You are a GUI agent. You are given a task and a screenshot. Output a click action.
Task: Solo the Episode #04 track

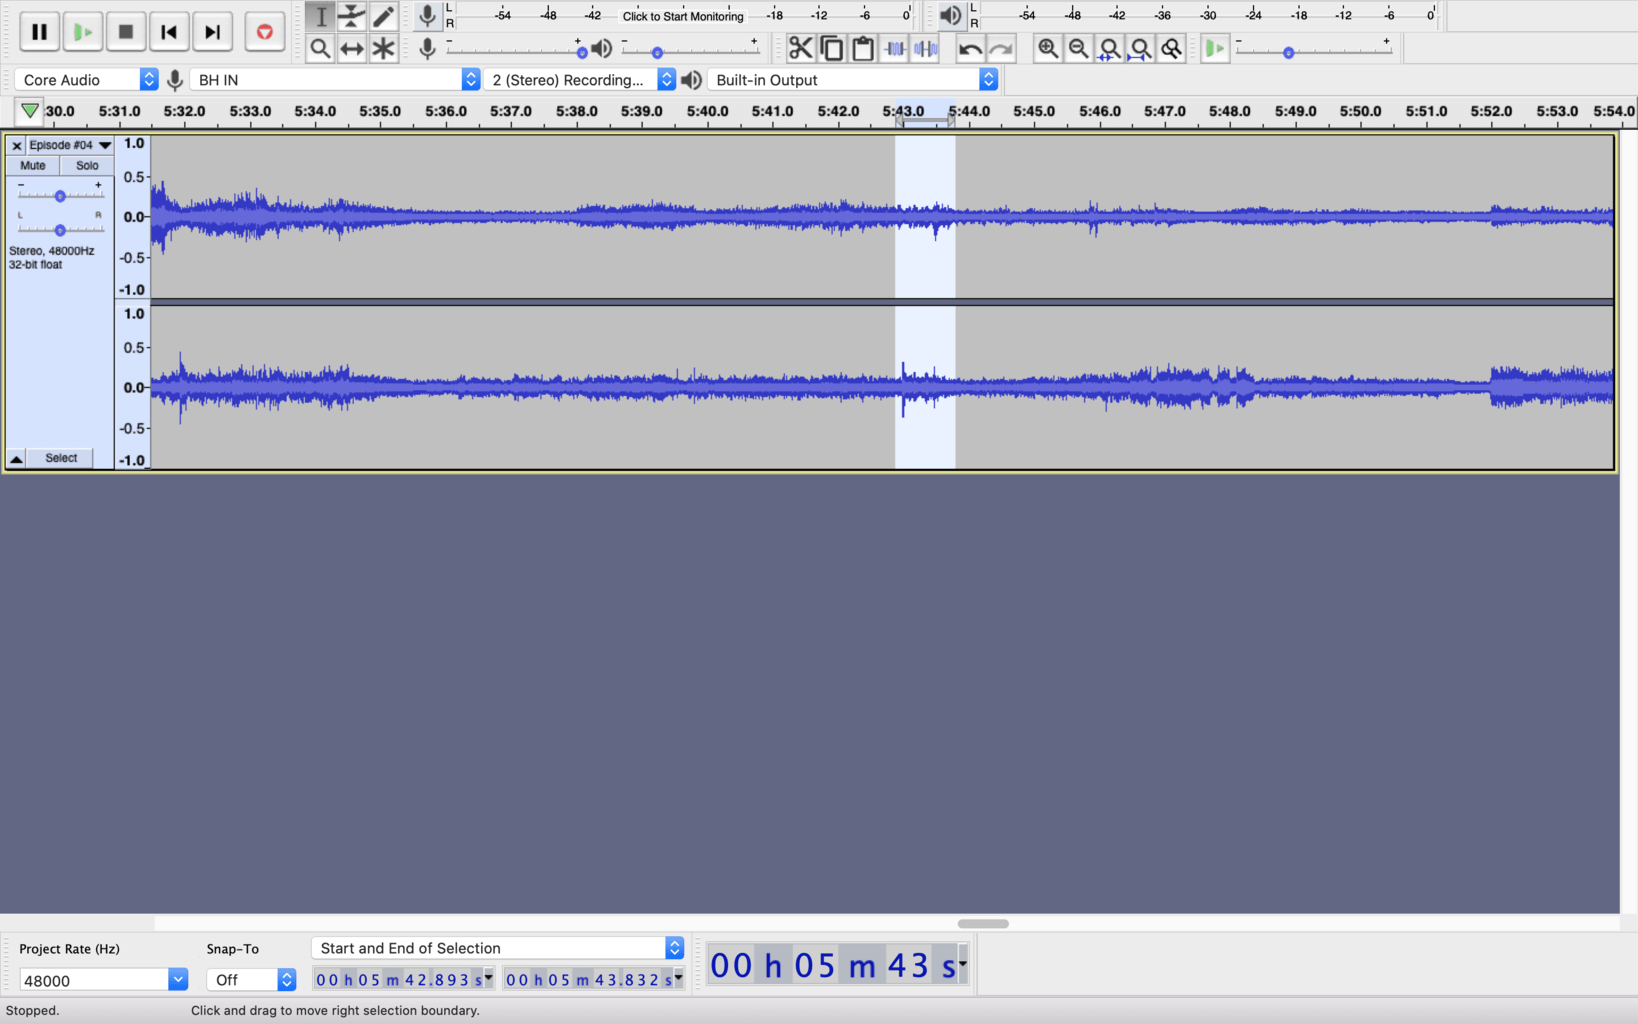[x=86, y=165]
